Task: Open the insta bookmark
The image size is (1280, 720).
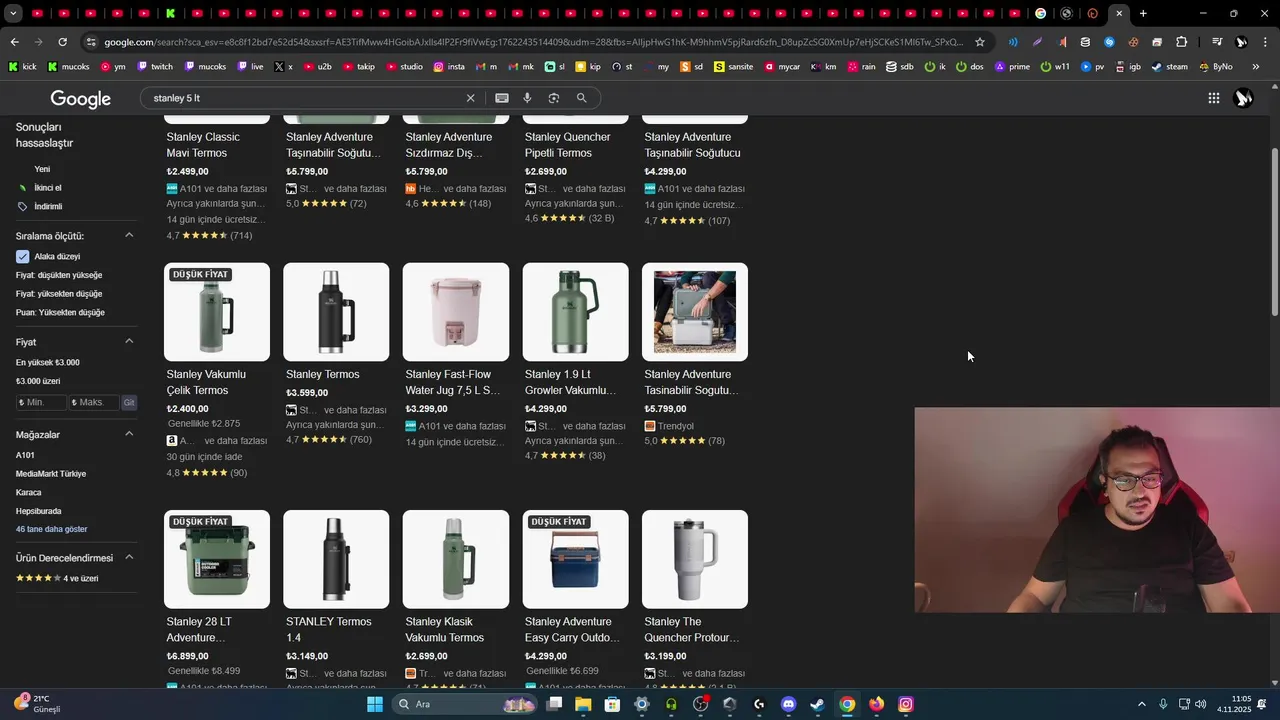Action: tap(449, 67)
